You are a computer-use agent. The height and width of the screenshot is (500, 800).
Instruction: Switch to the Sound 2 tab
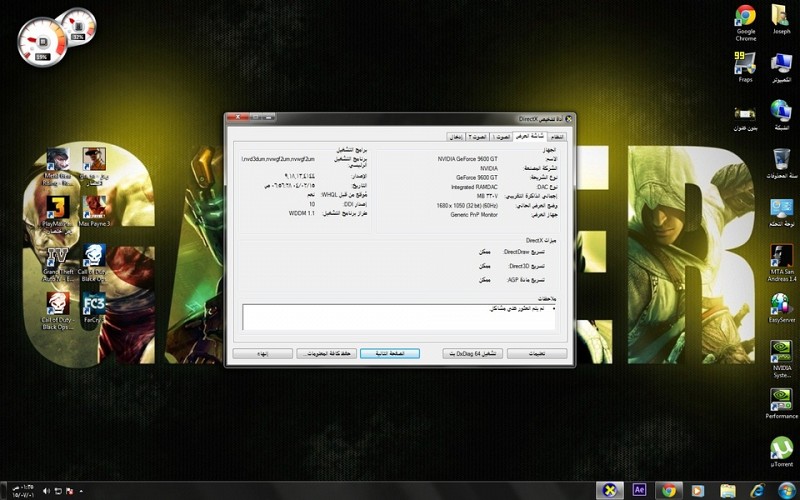(477, 137)
